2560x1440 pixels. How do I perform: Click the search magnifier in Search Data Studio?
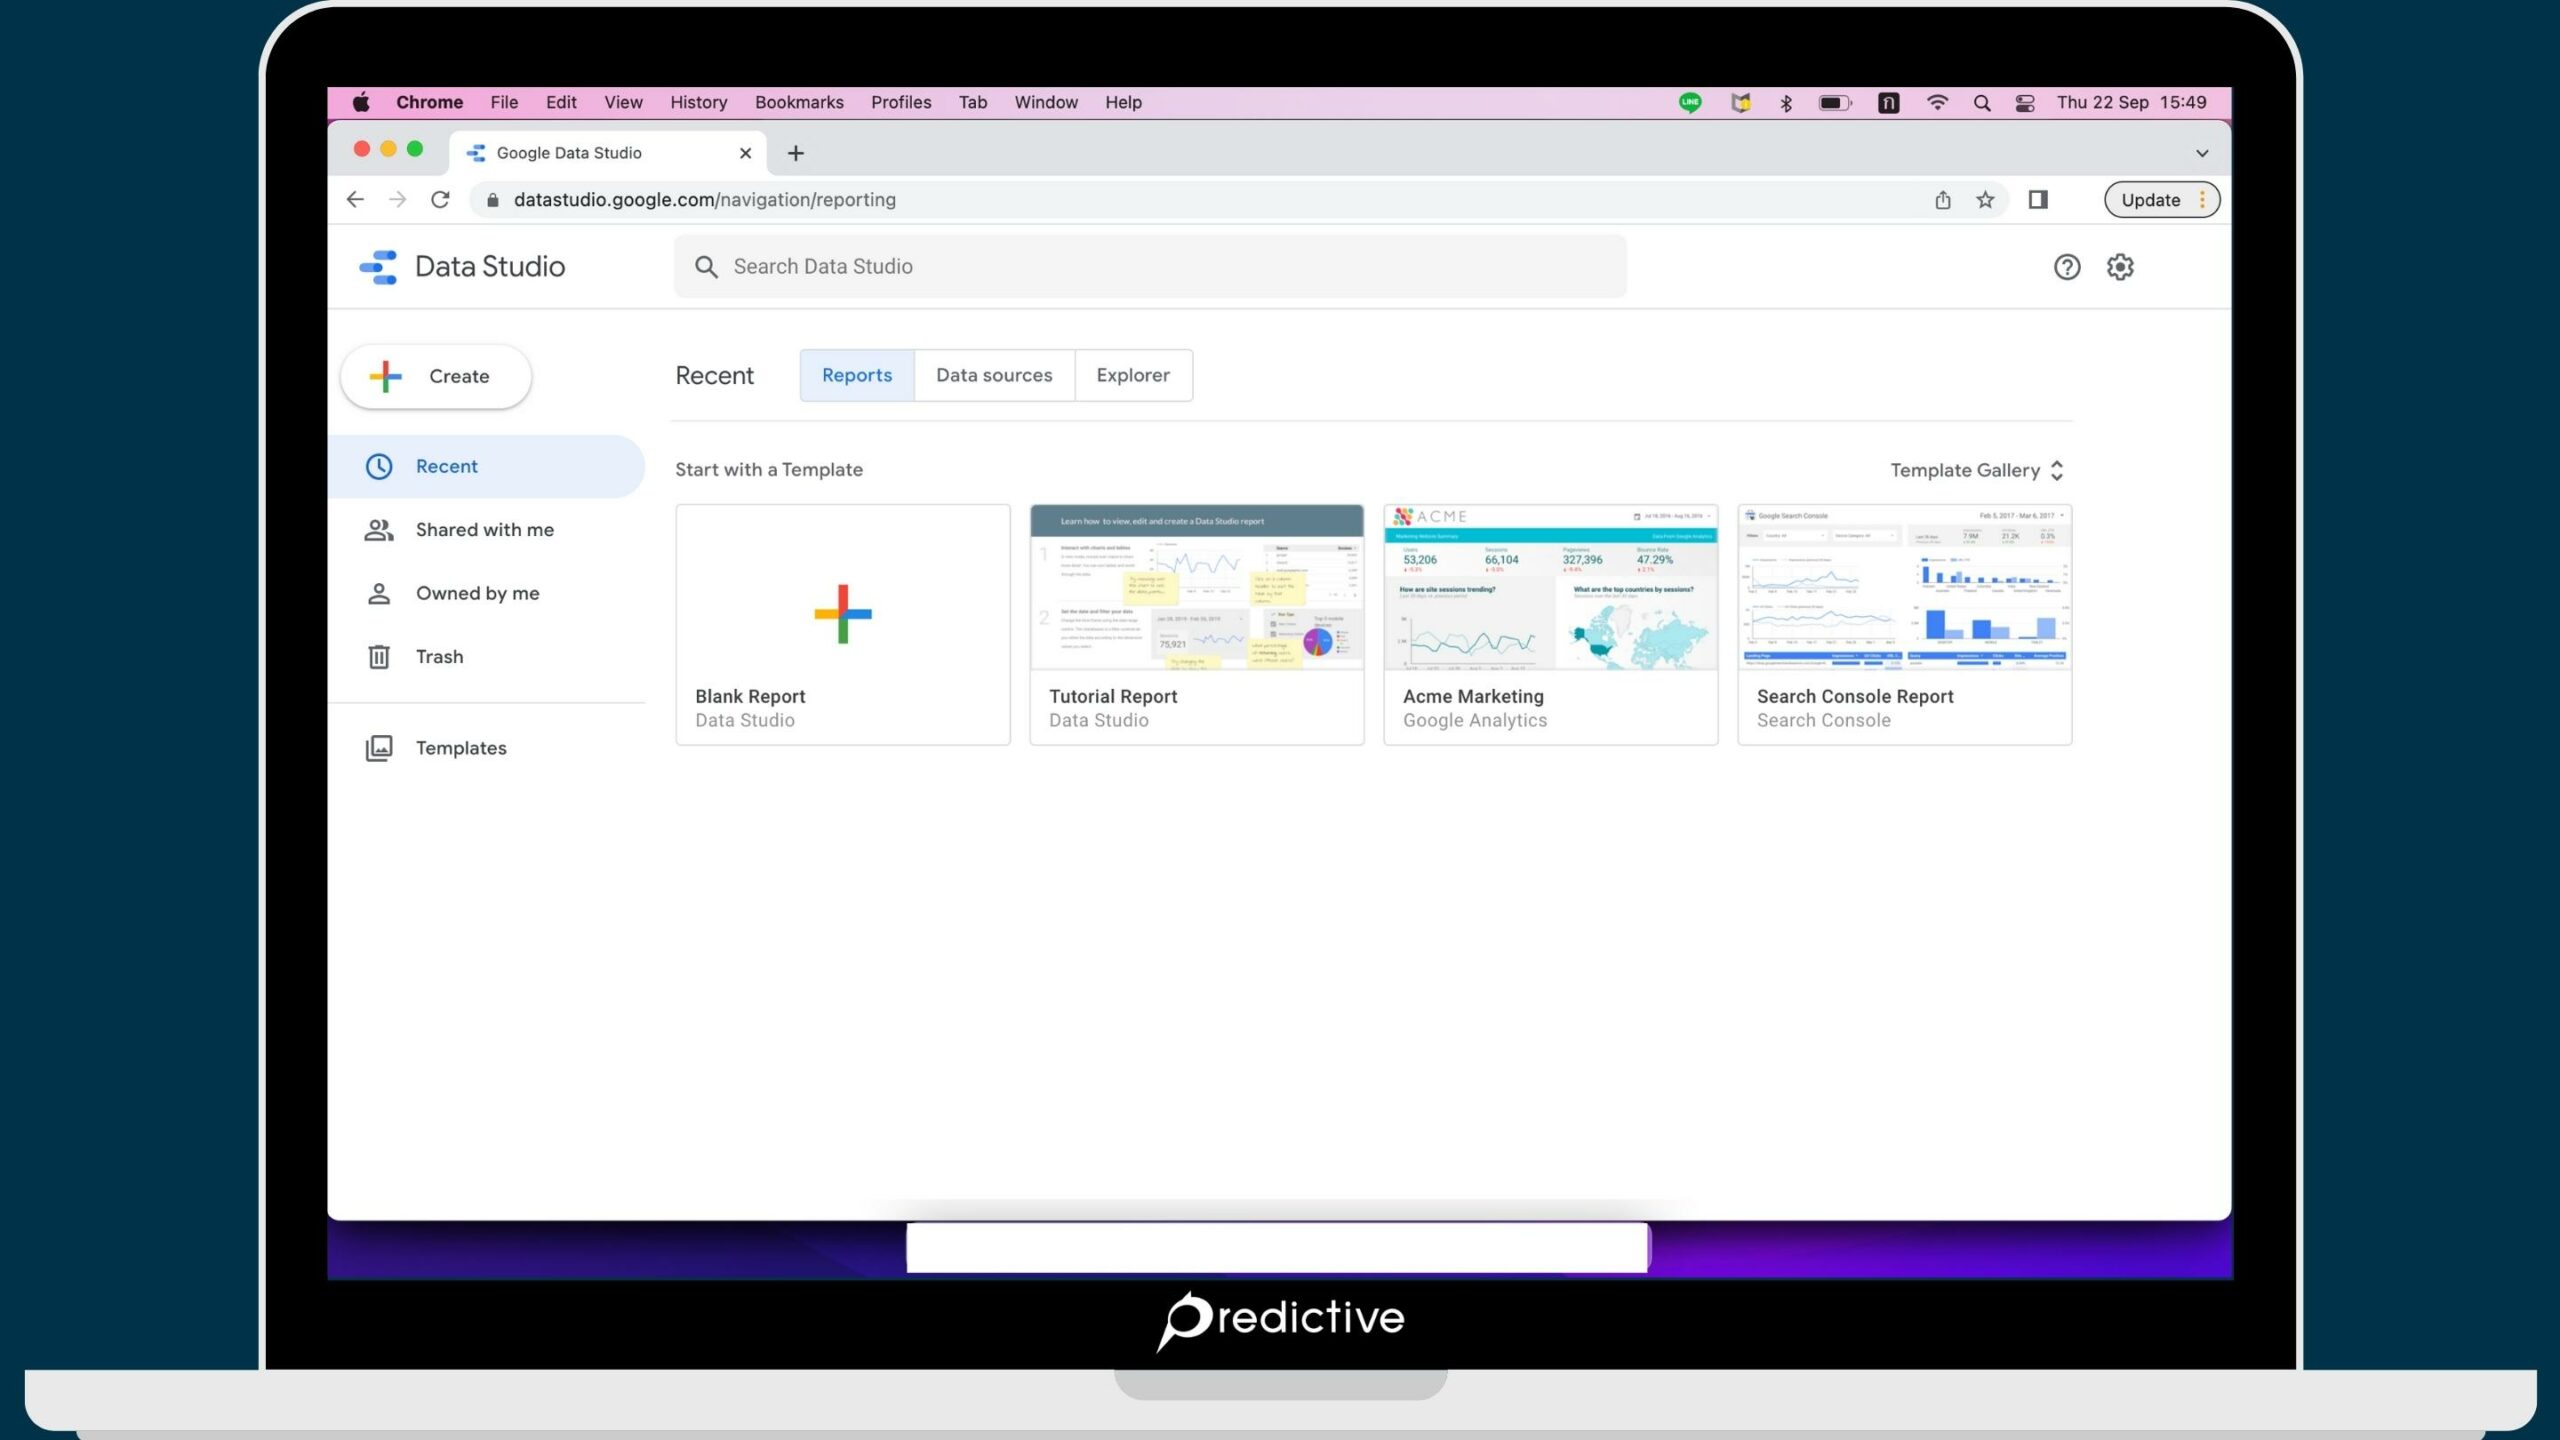point(706,266)
